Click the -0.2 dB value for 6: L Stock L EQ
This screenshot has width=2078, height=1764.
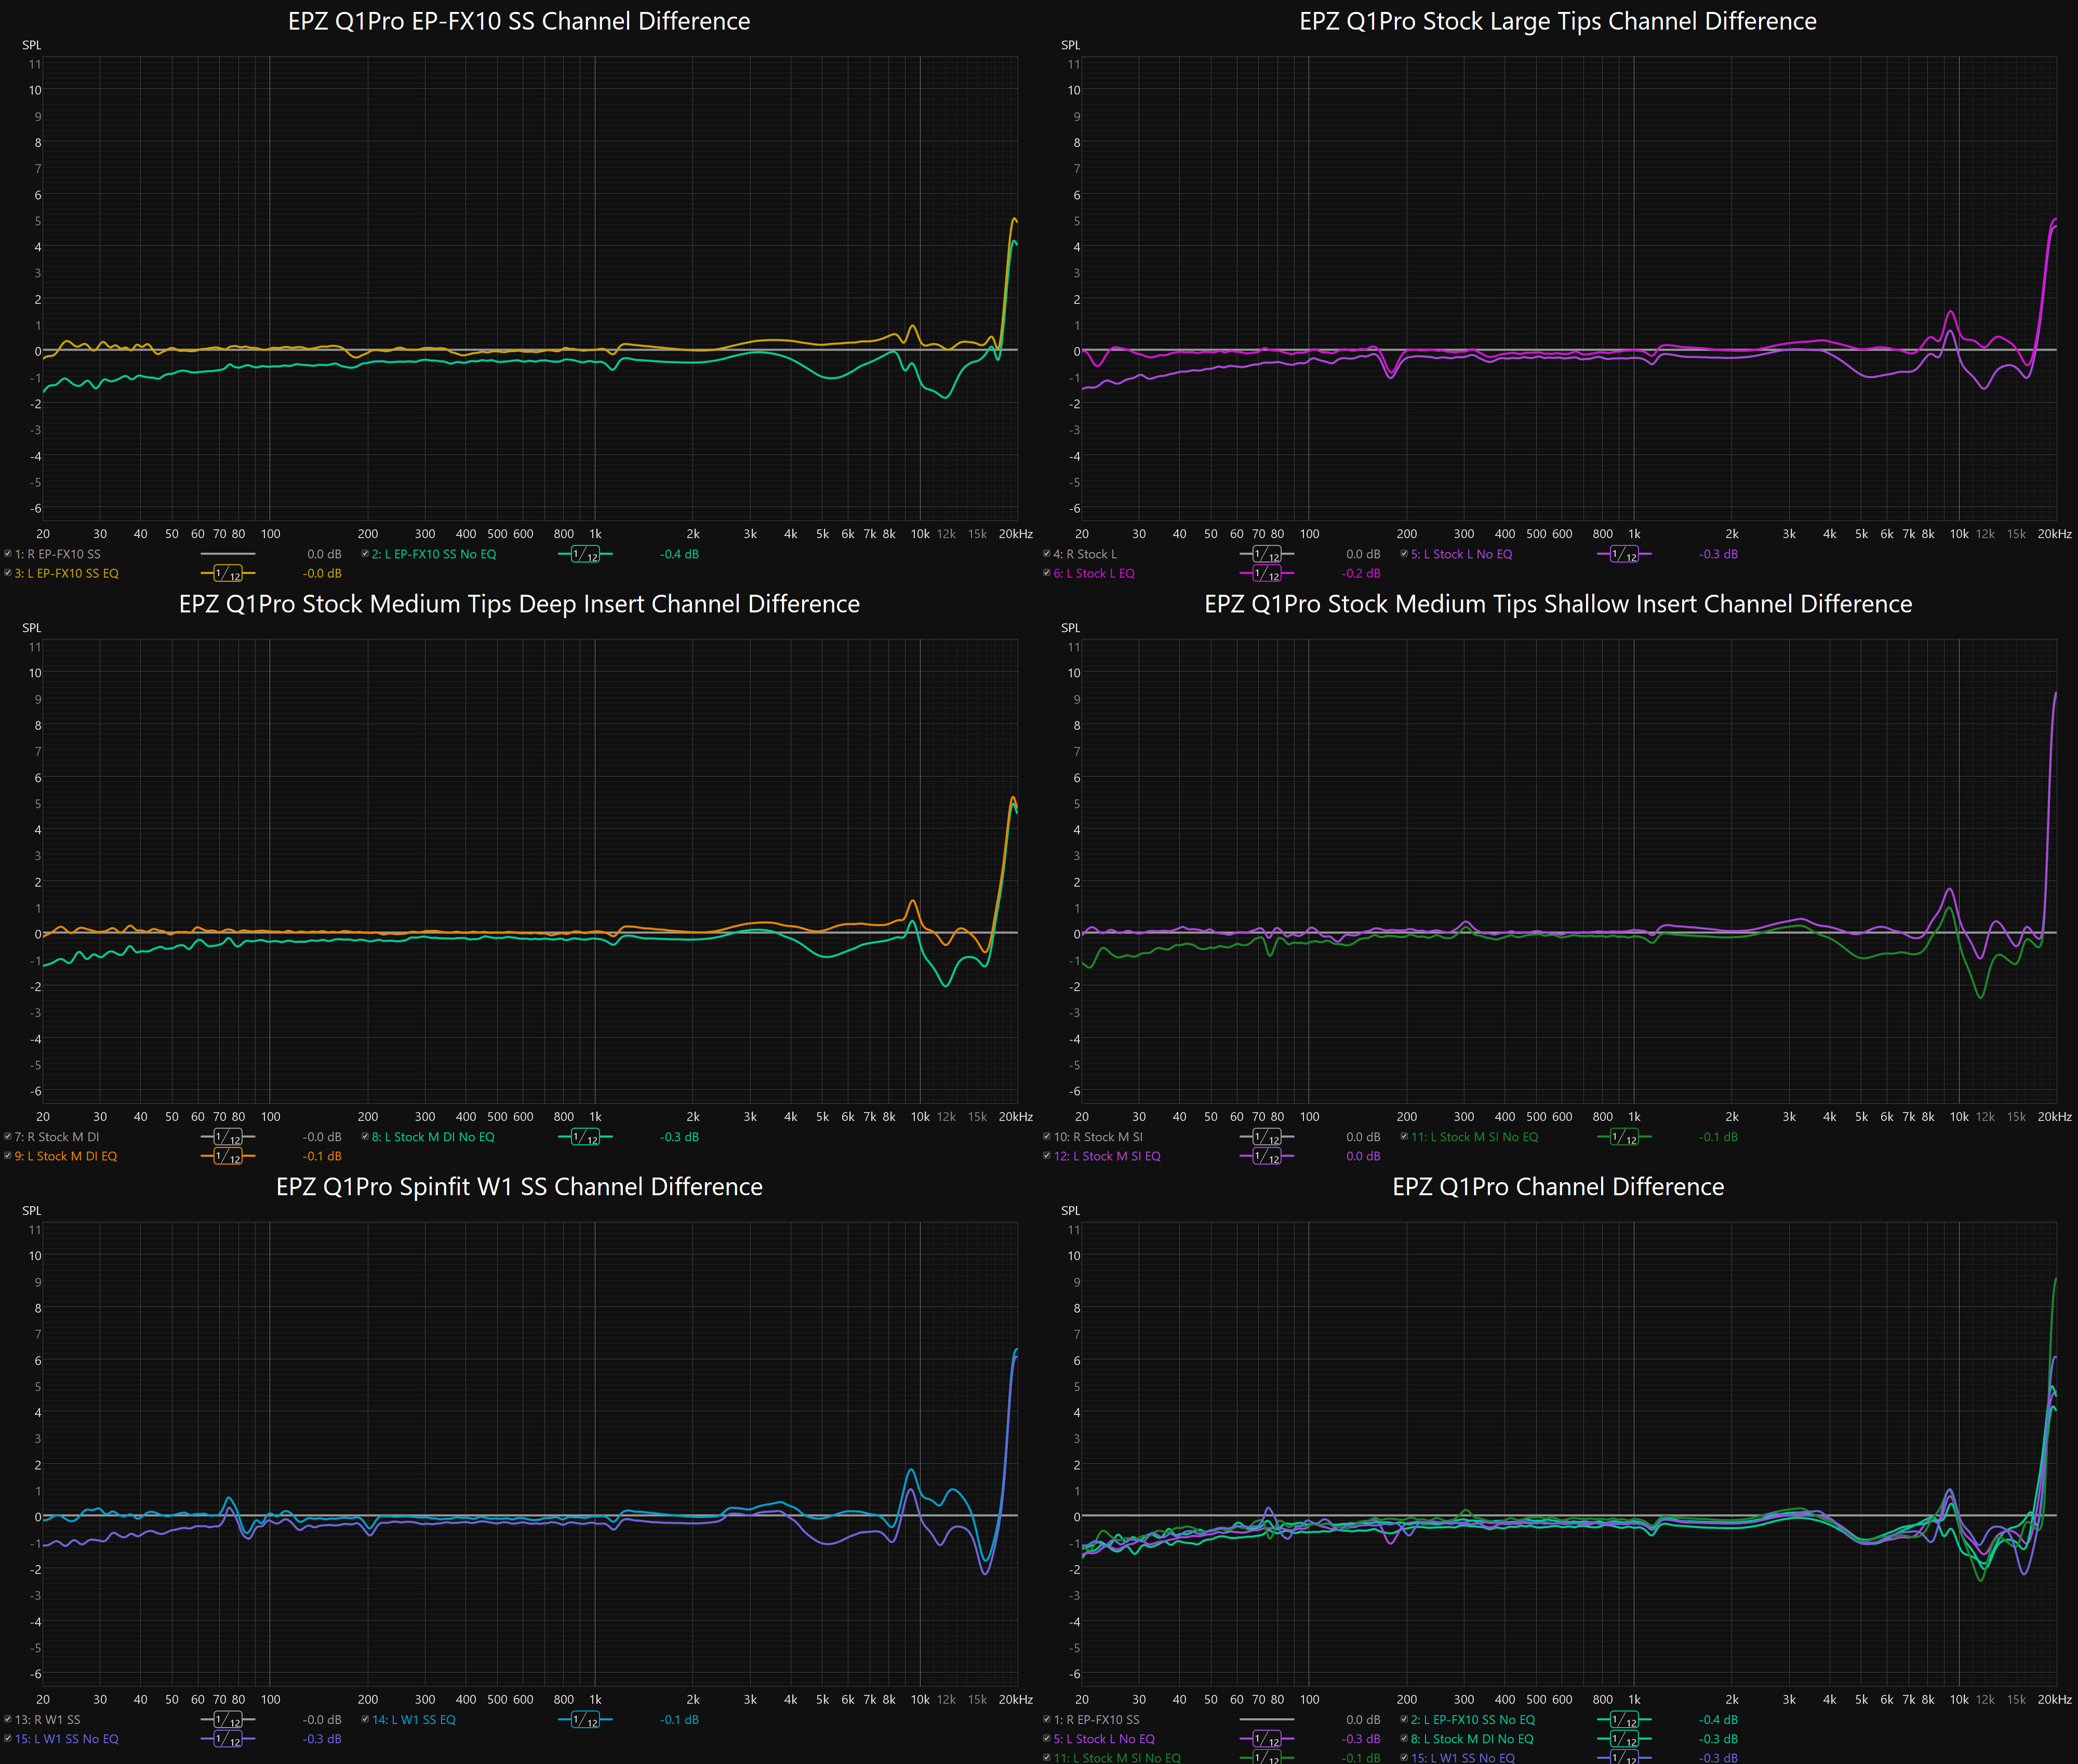(1361, 573)
